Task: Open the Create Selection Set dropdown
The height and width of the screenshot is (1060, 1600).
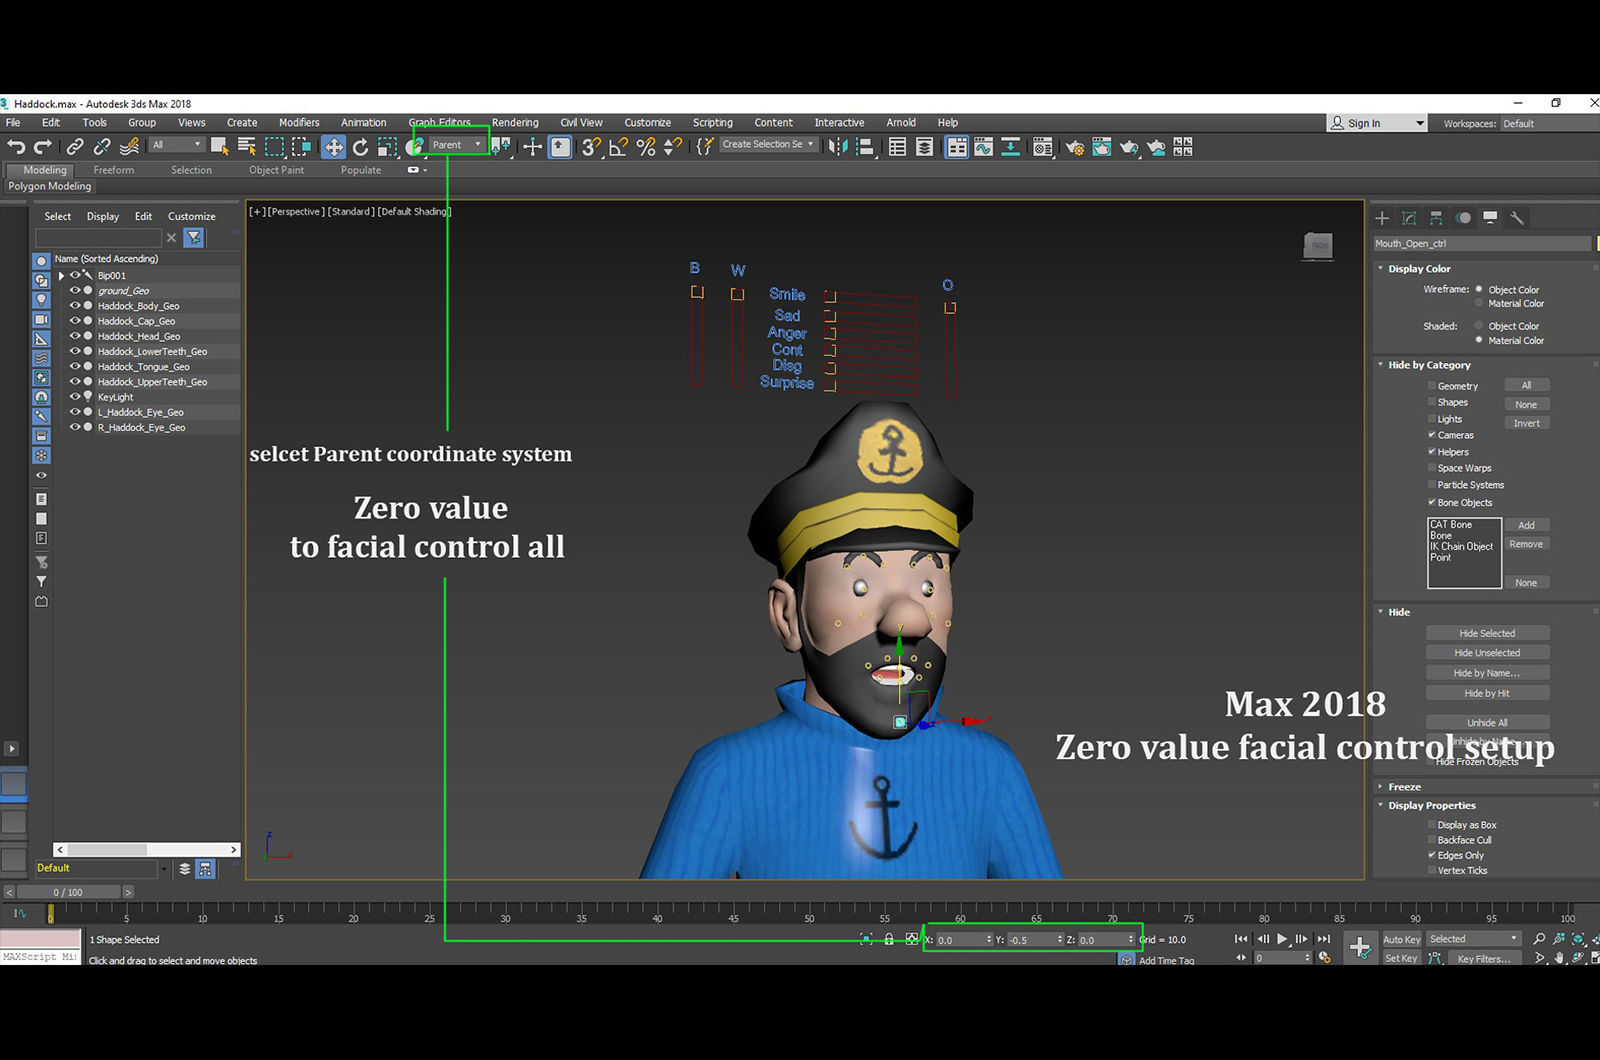Action: pyautogui.click(x=767, y=145)
